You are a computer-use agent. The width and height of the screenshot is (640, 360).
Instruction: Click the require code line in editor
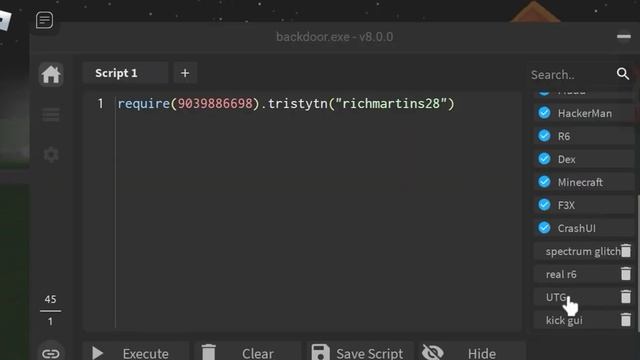[286, 104]
